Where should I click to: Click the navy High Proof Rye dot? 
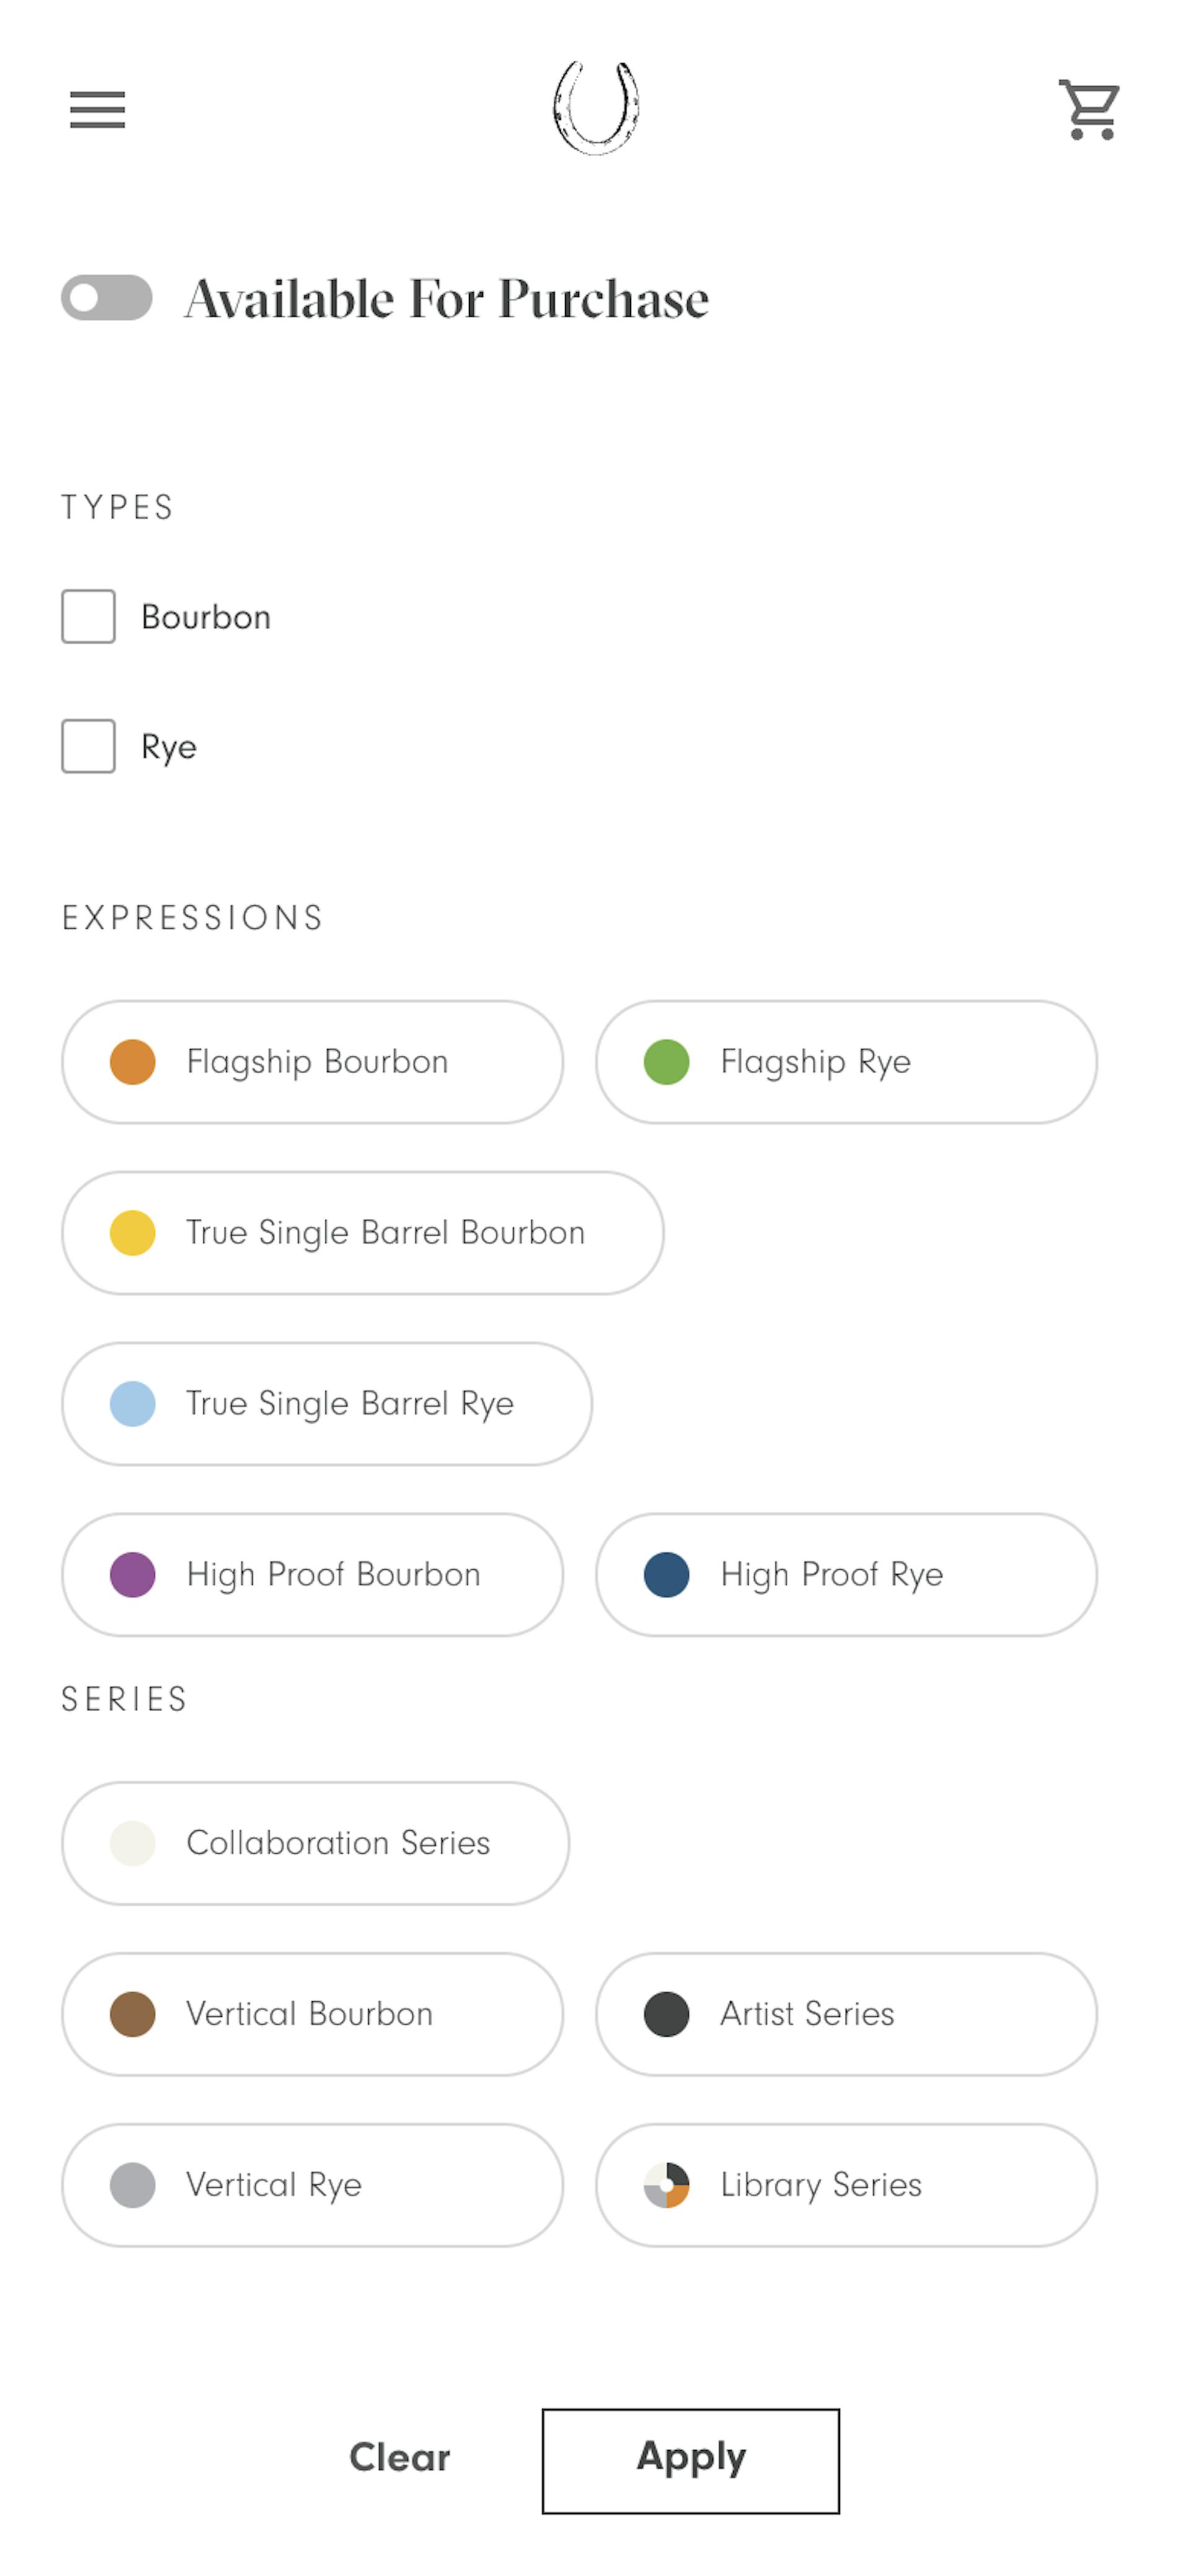pos(667,1575)
